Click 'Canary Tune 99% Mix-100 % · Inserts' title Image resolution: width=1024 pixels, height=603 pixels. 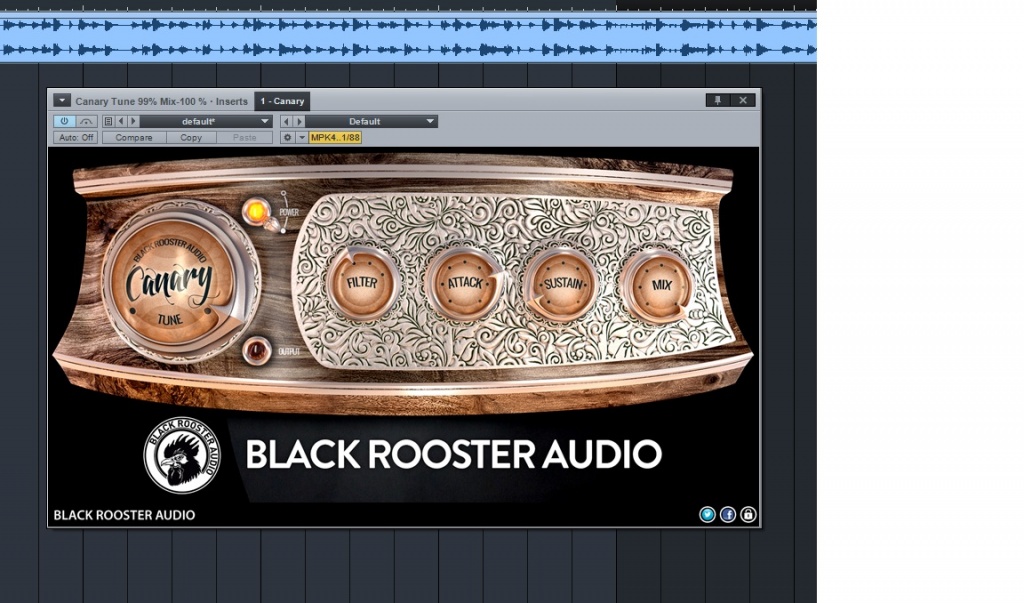pos(161,101)
